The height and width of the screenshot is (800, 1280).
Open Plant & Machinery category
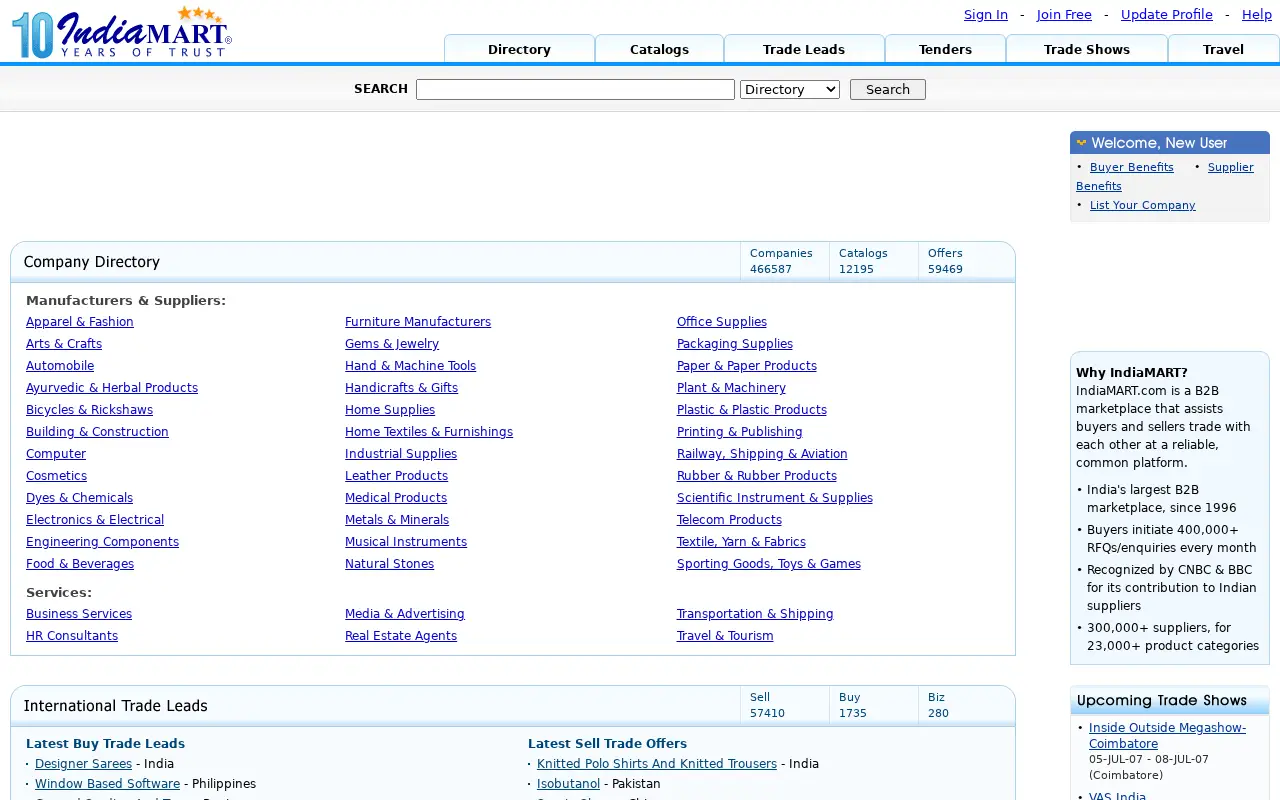731,388
